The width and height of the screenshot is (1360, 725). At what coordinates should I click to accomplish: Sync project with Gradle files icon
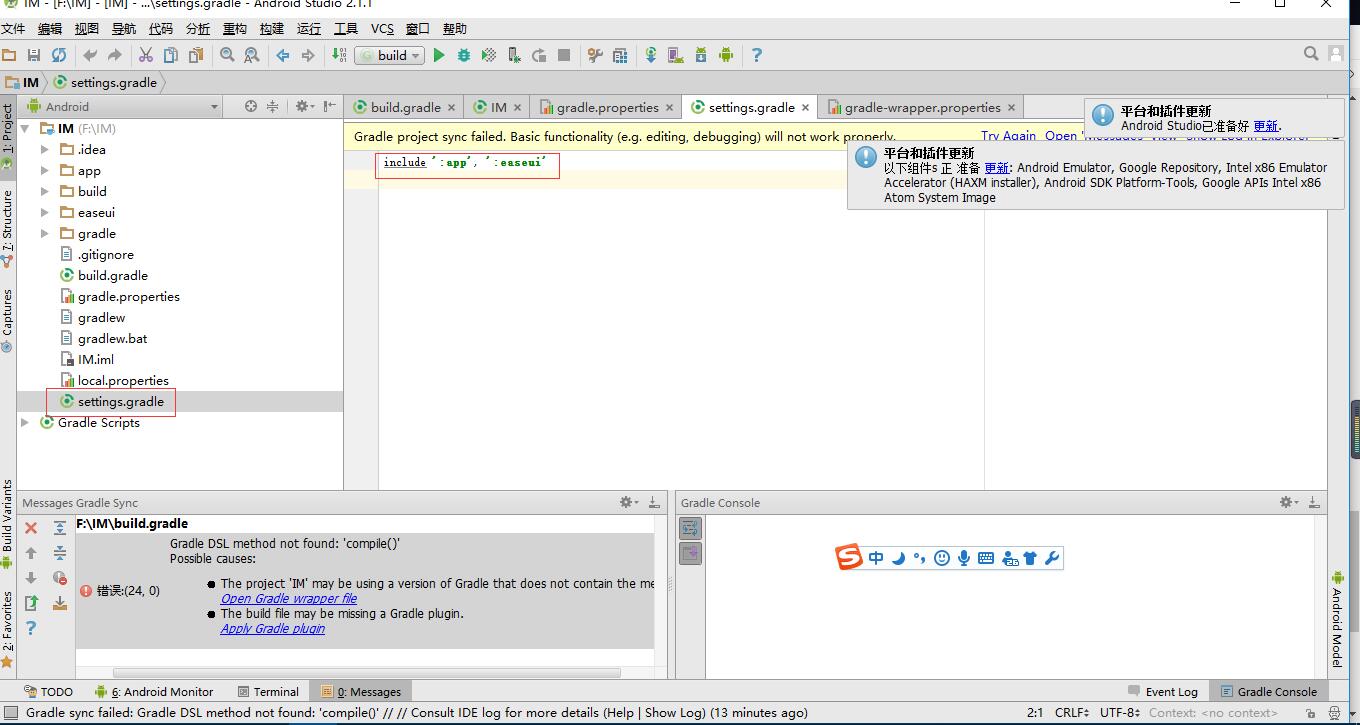[x=651, y=56]
